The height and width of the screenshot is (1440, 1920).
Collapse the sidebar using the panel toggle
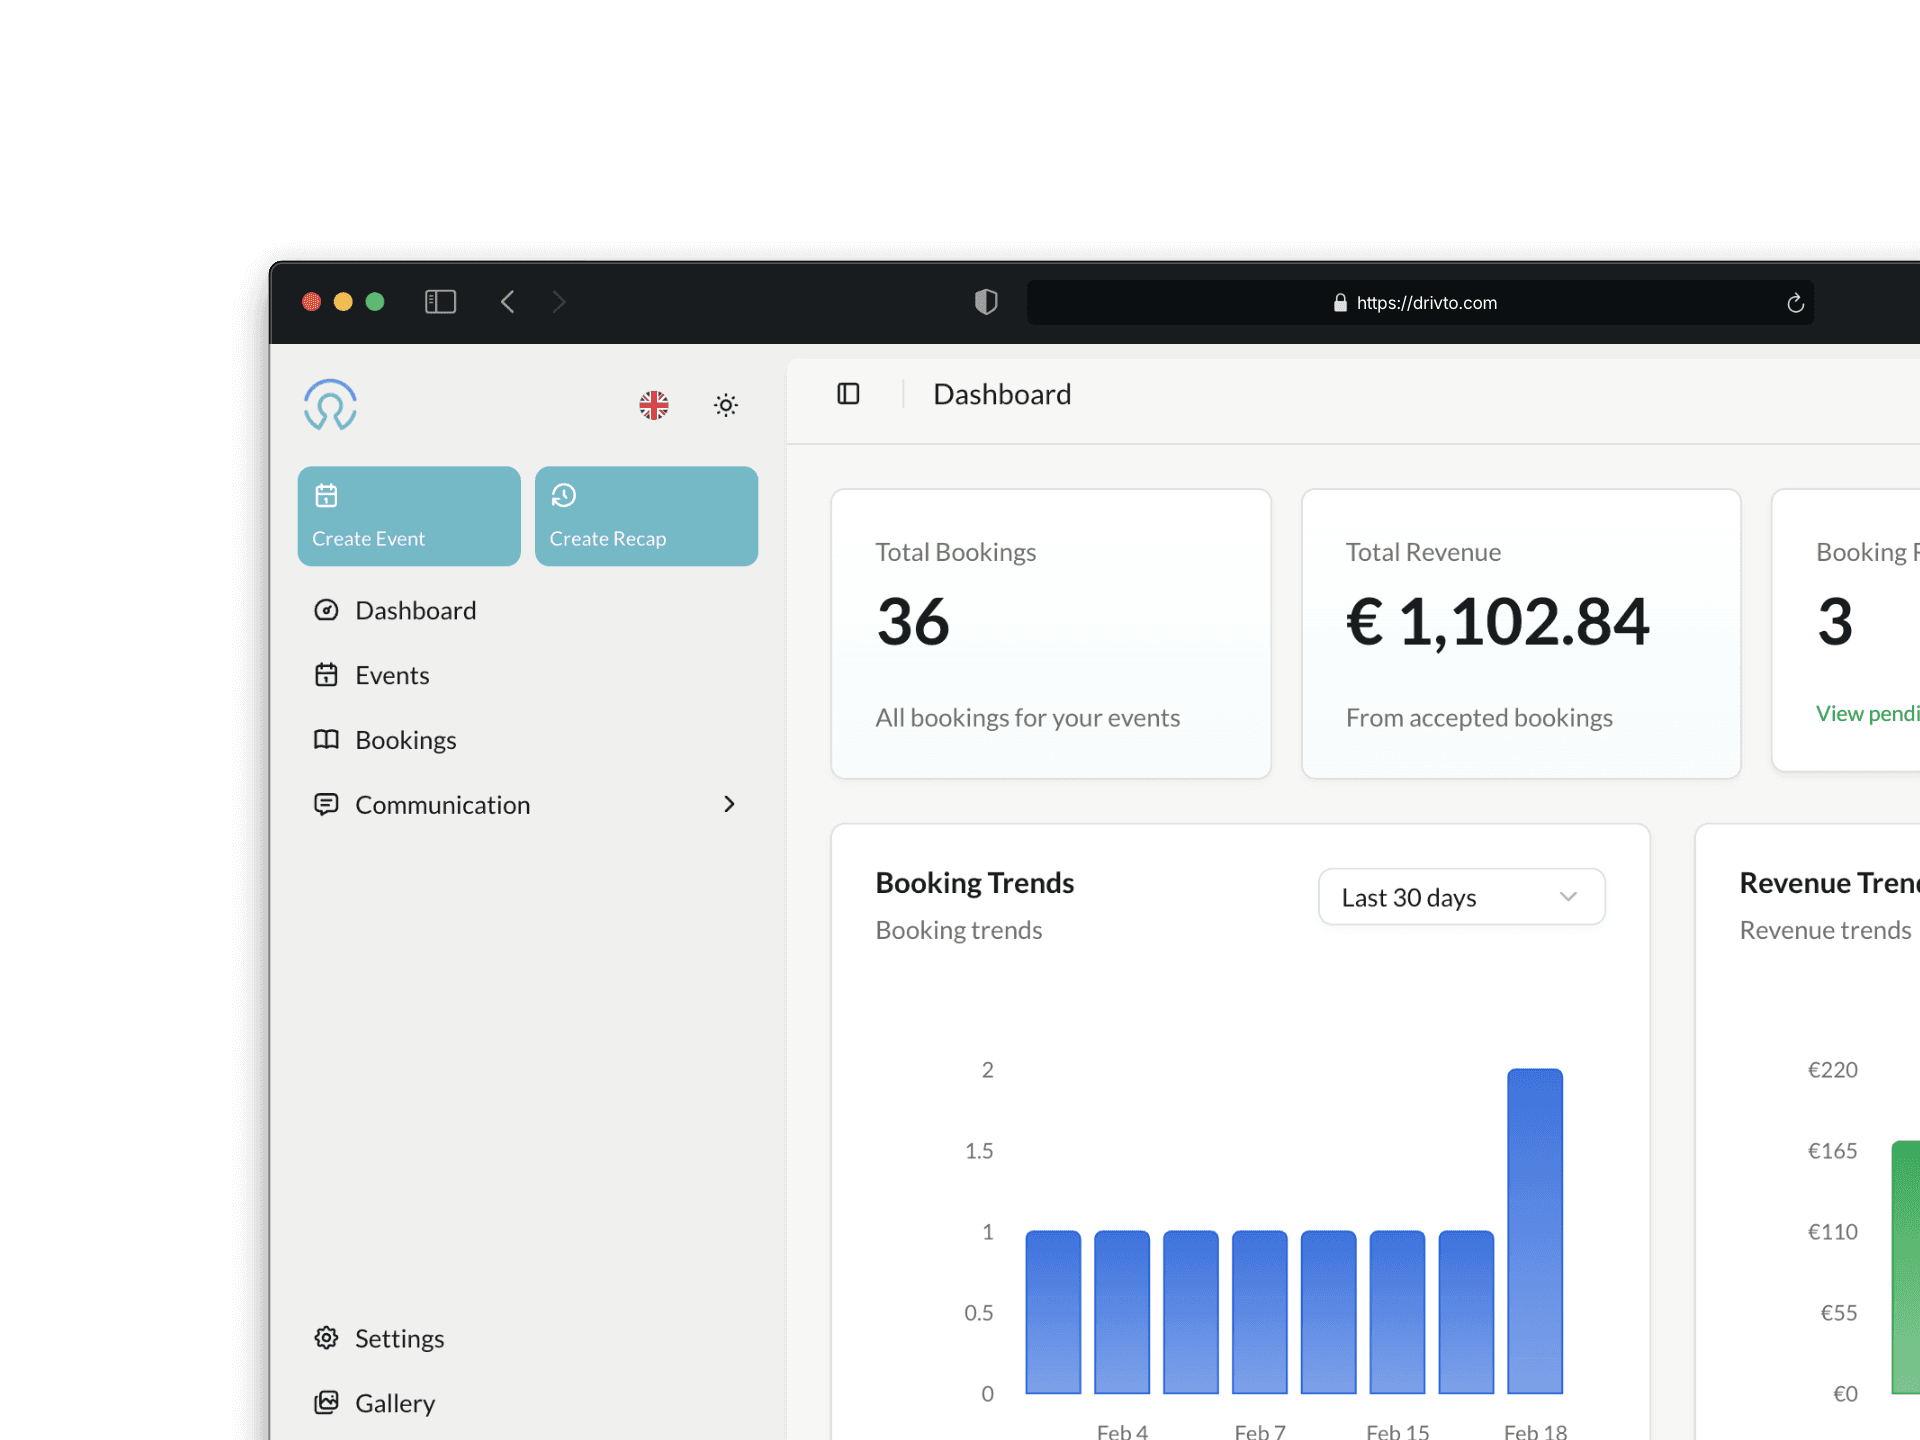[x=847, y=394]
